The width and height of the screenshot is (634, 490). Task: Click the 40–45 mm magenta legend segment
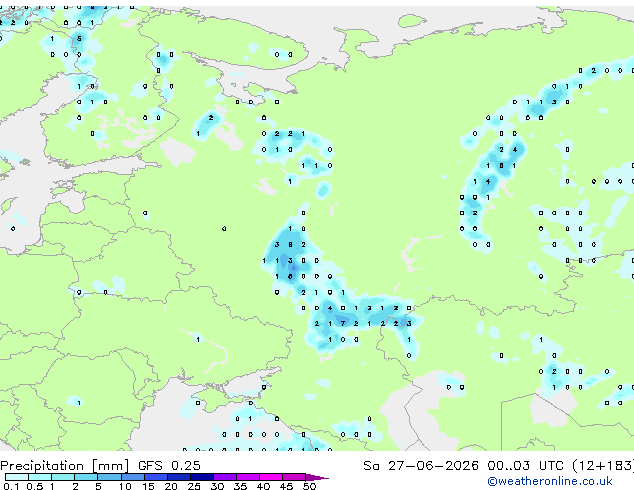pyautogui.click(x=271, y=477)
